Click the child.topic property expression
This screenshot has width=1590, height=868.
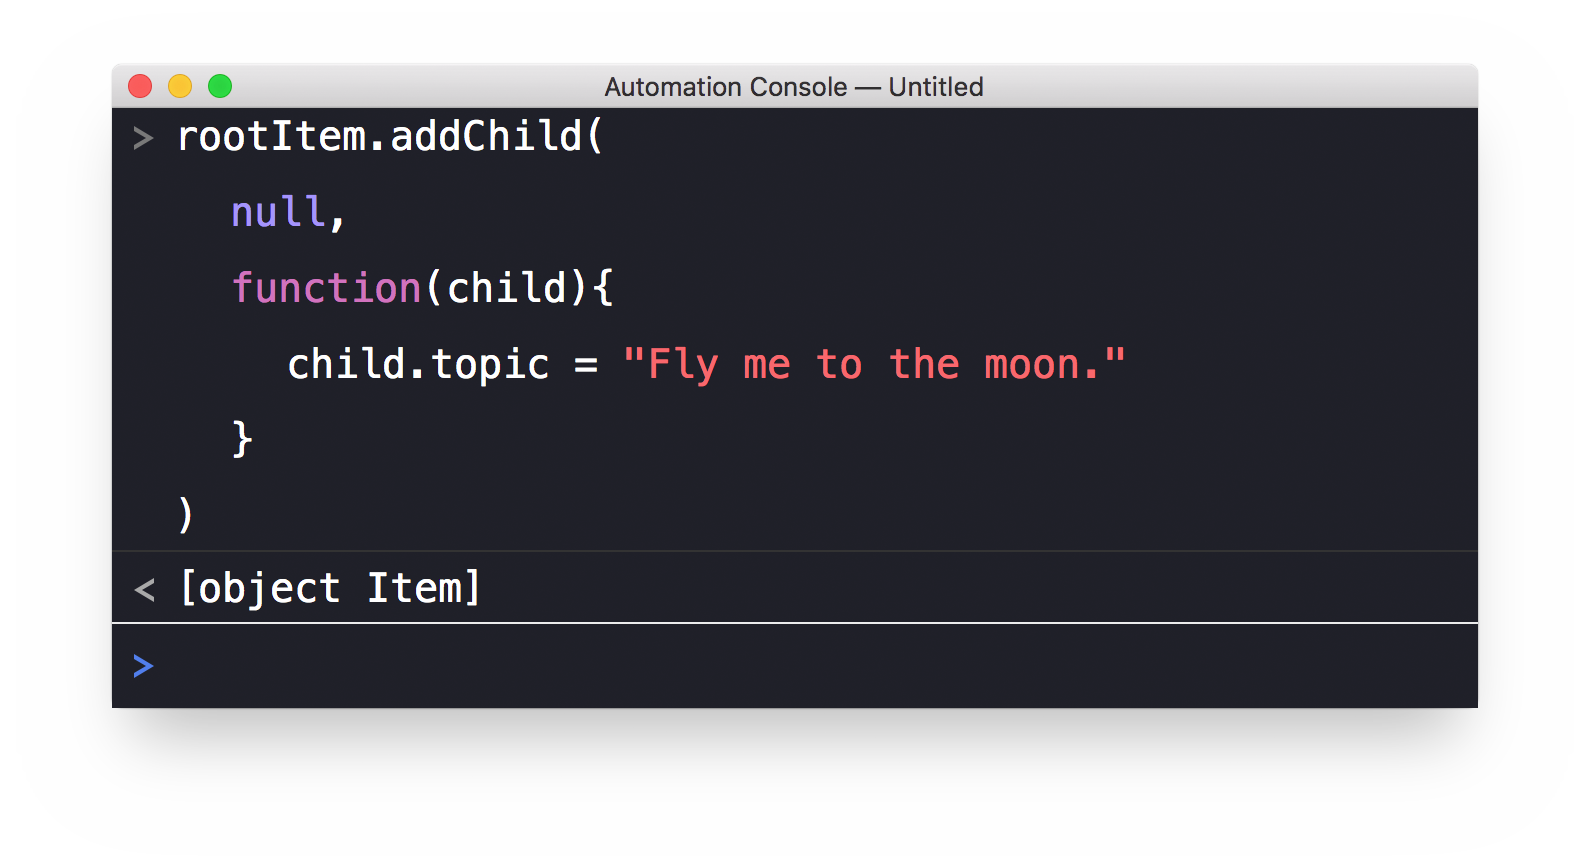(418, 364)
